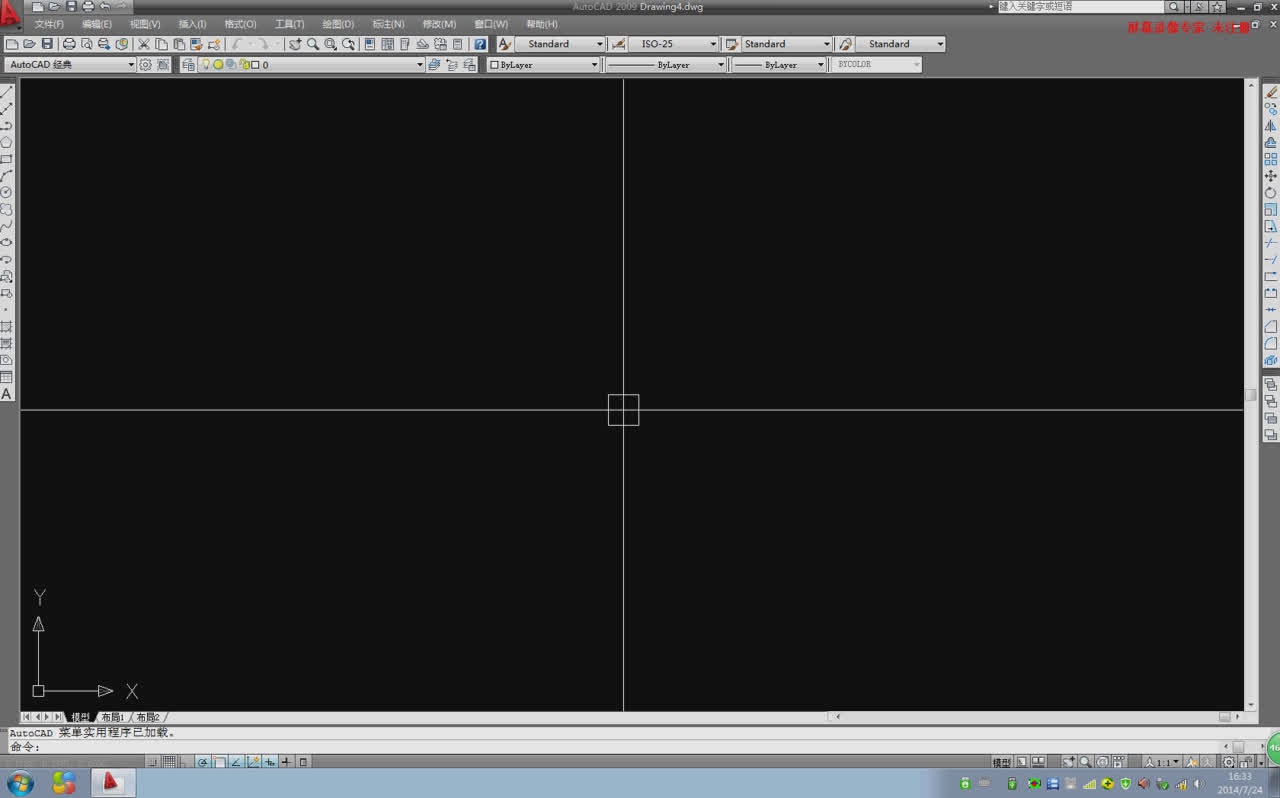Open the 编辑(E) menu
The height and width of the screenshot is (798, 1280).
click(97, 24)
